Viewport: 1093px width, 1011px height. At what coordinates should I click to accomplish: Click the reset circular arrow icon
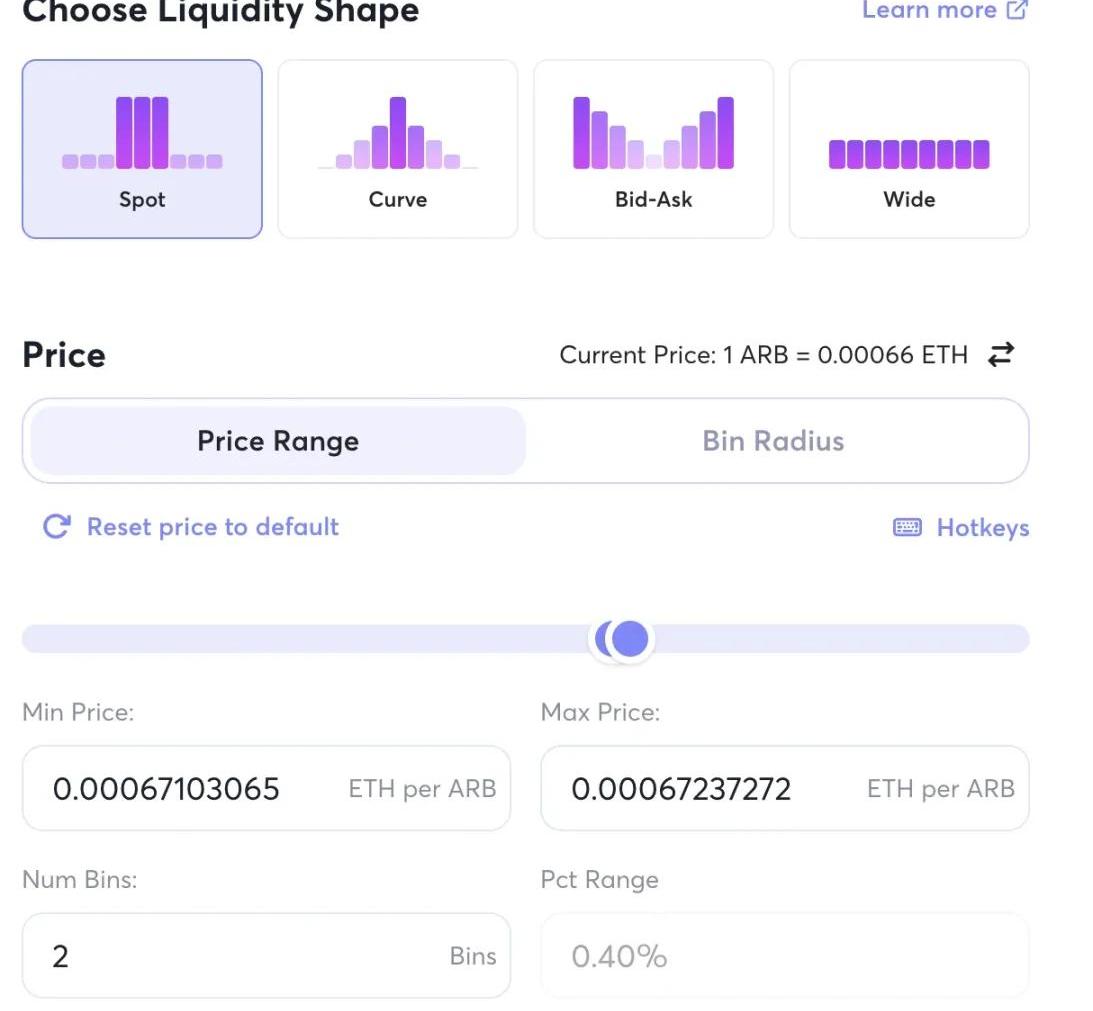(57, 527)
